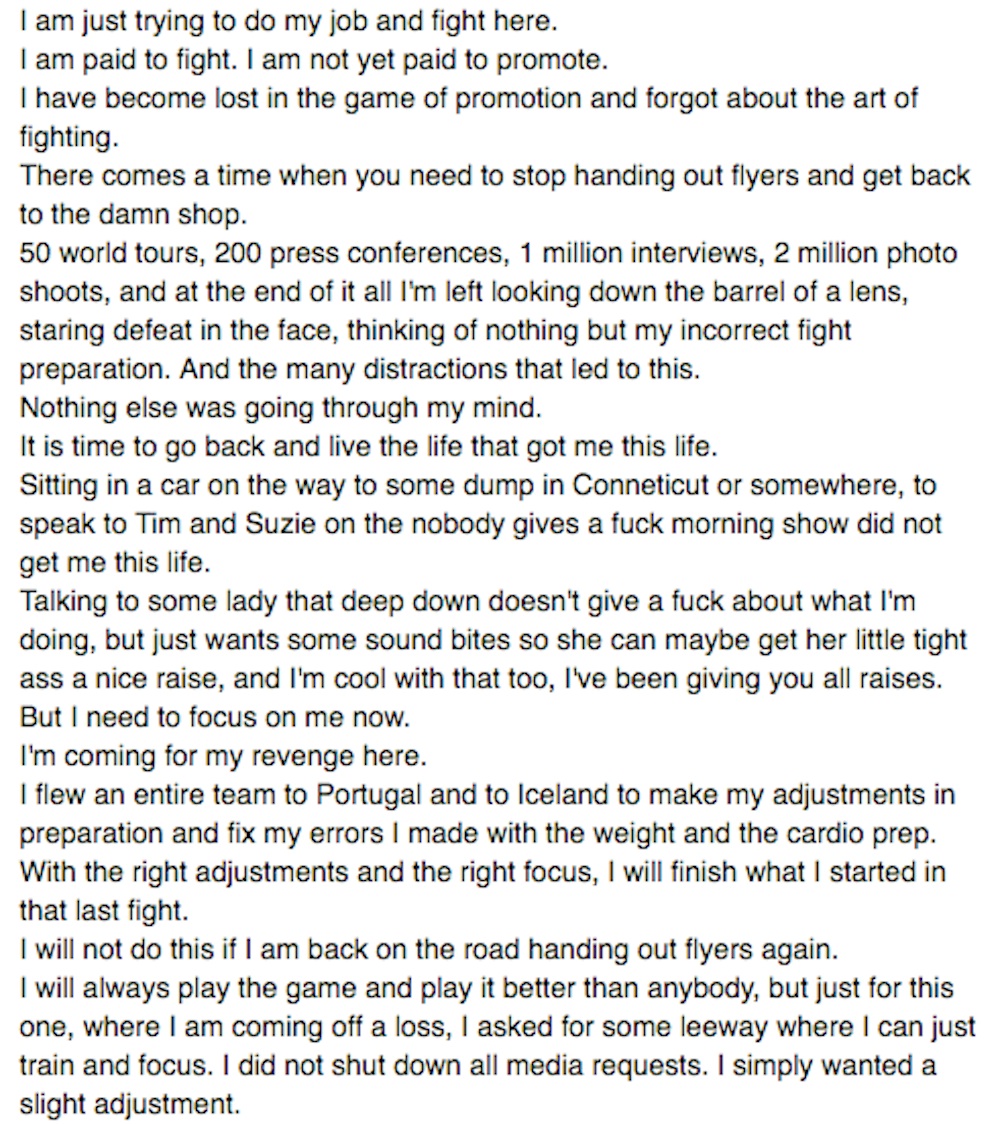The image size is (1000, 1124).
Task: Click the sentence 'I am paid to fight'
Action: (x=128, y=60)
